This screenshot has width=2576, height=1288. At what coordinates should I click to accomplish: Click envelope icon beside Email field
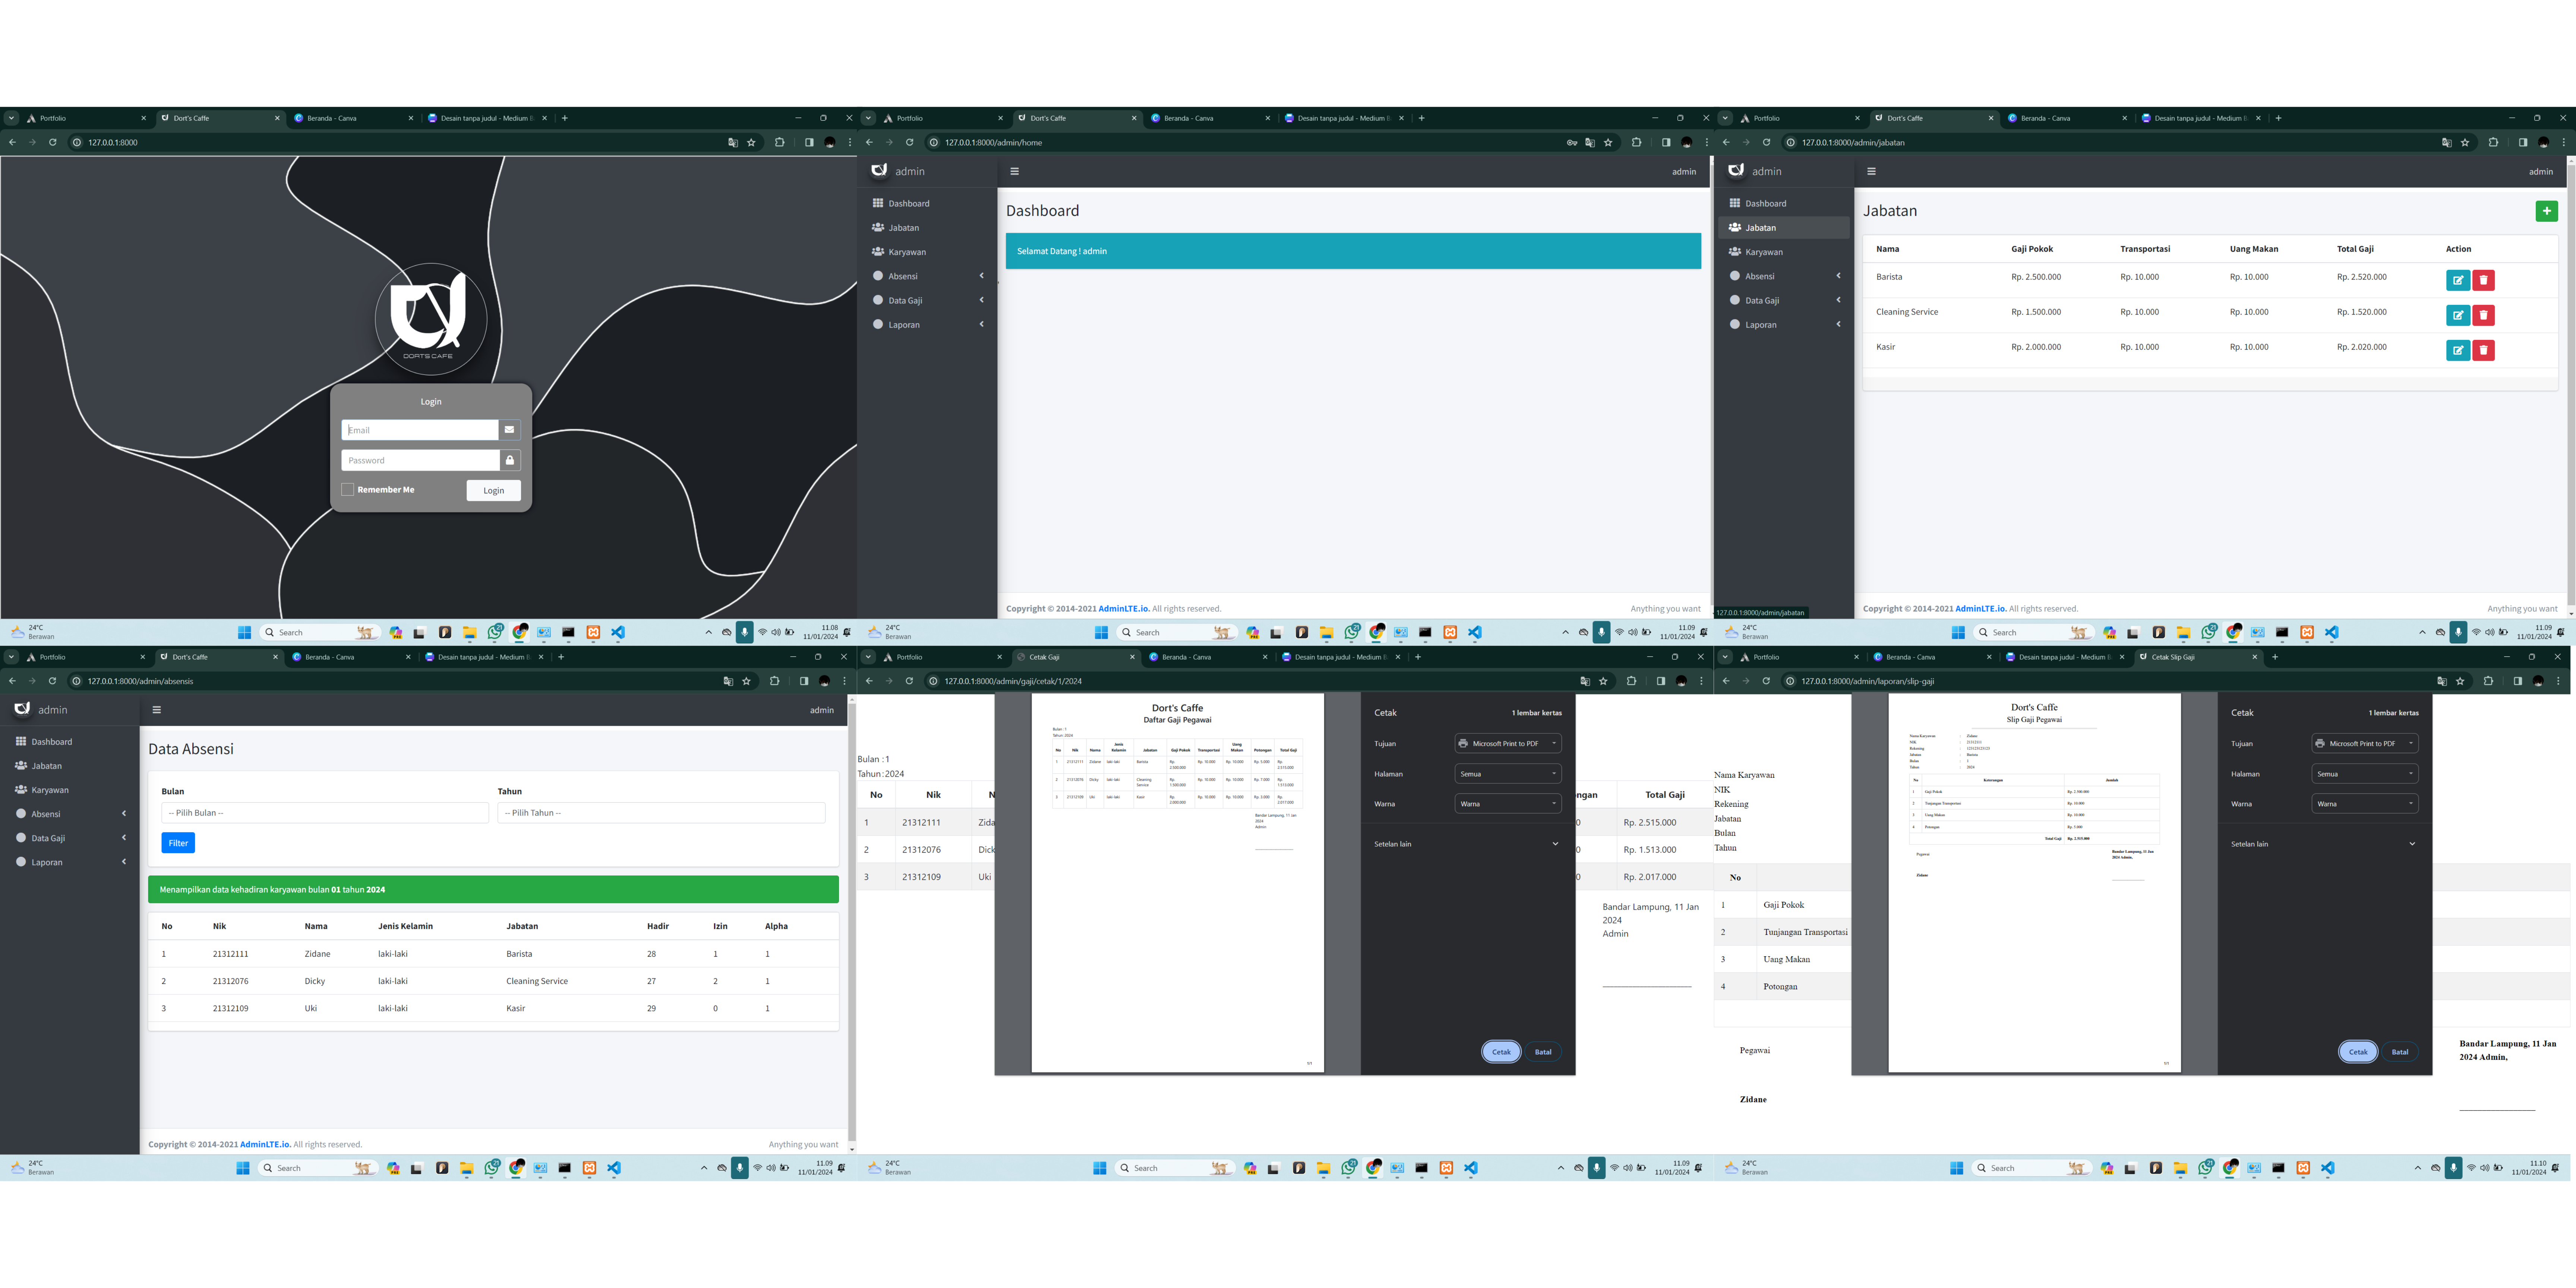(x=509, y=430)
